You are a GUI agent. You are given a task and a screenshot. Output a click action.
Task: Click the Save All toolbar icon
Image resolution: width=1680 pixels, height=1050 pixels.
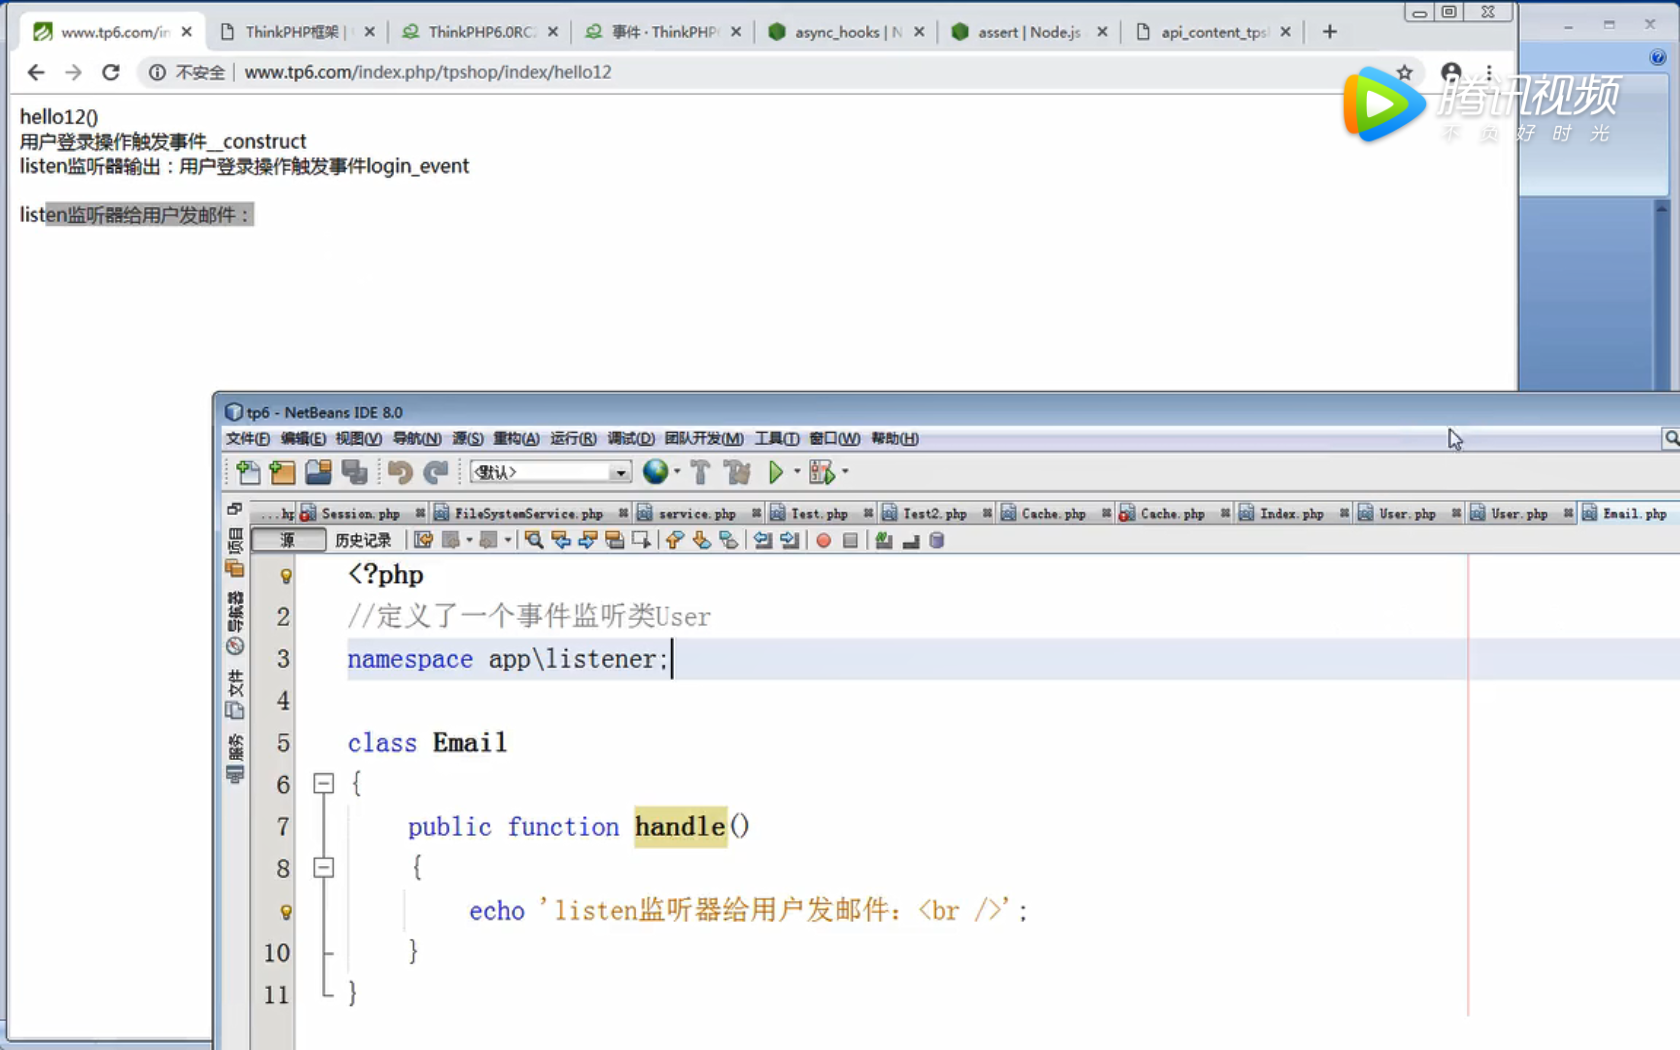coord(354,472)
